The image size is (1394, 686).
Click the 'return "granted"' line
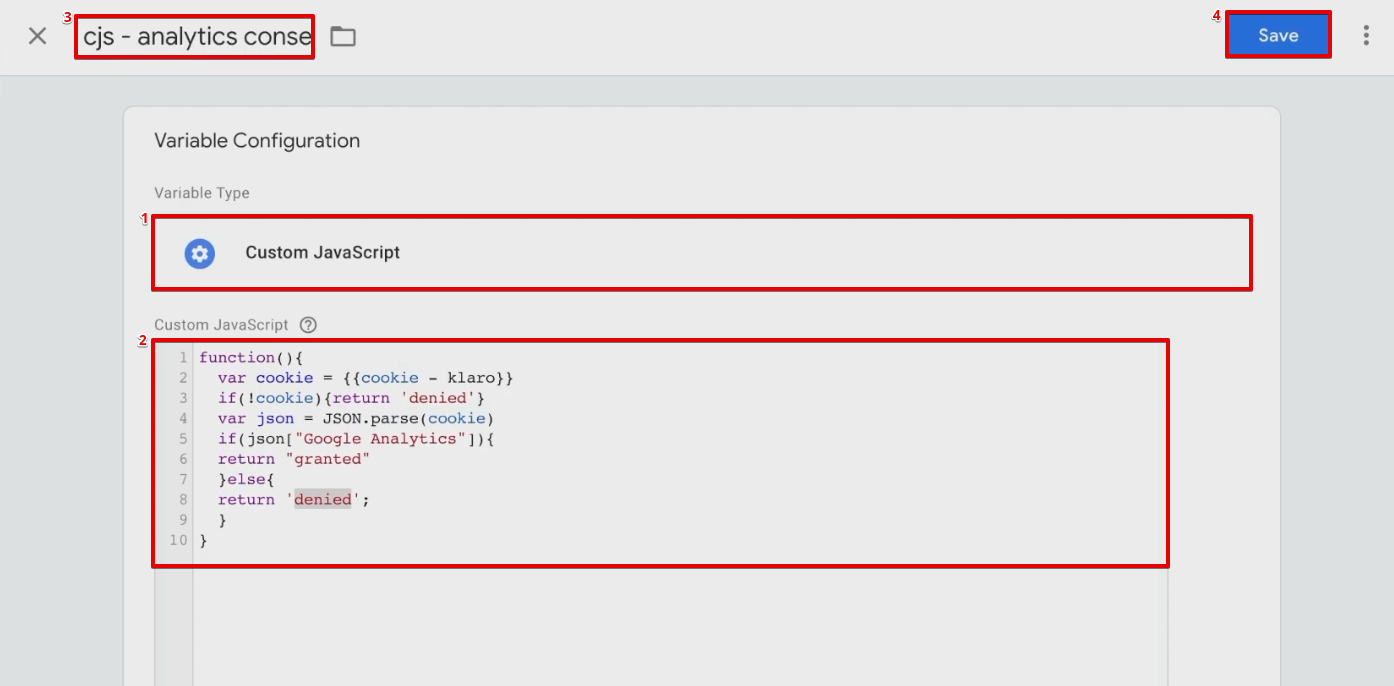294,459
